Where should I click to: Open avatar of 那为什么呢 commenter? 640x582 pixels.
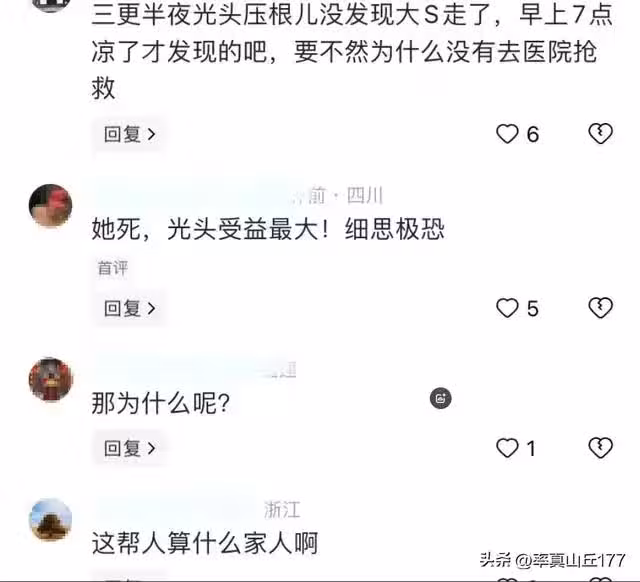pyautogui.click(x=51, y=379)
